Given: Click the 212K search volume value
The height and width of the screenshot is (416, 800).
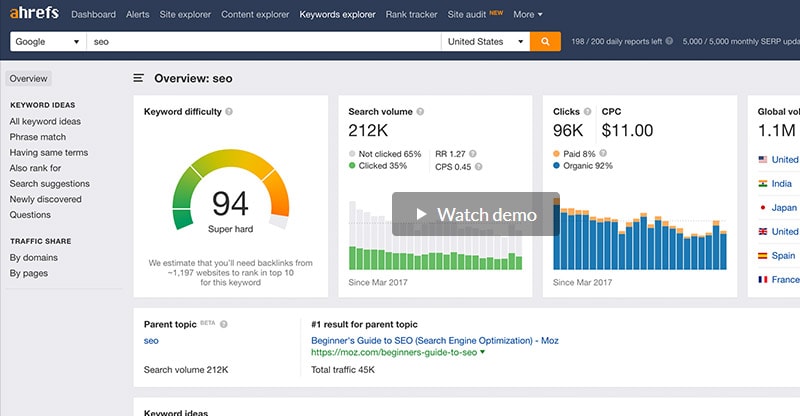Looking at the screenshot, I should click(x=368, y=131).
